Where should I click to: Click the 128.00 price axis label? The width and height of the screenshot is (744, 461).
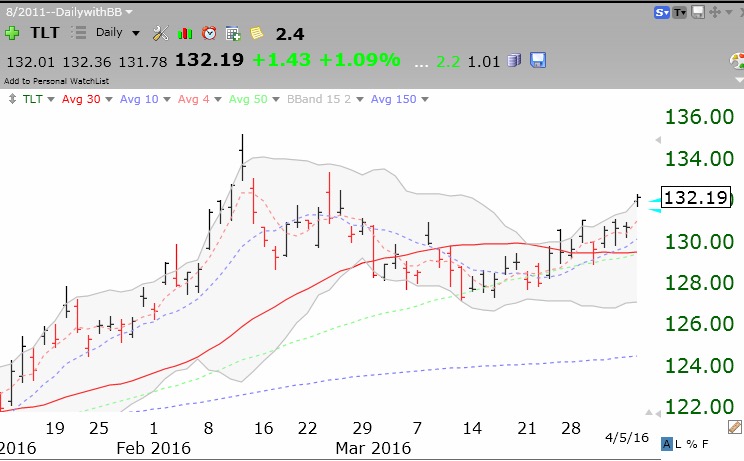[x=699, y=283]
